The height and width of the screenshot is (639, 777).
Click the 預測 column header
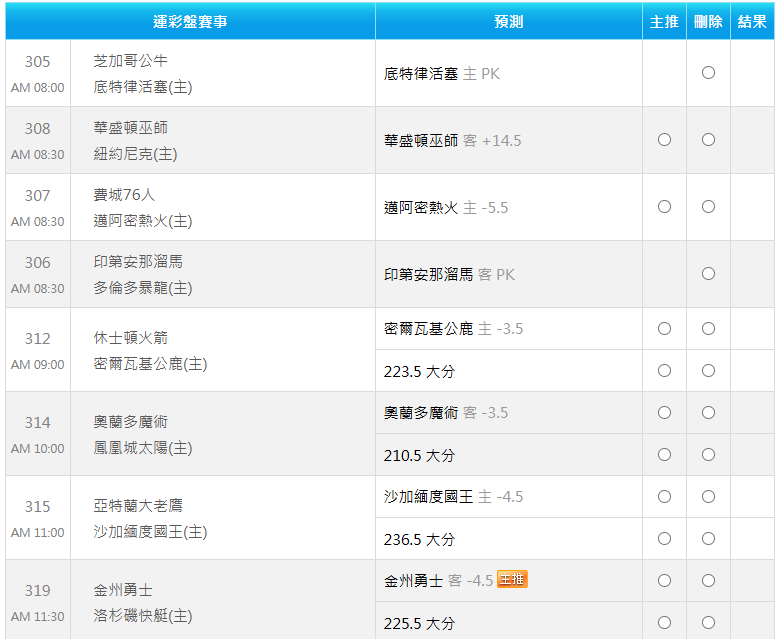(508, 21)
